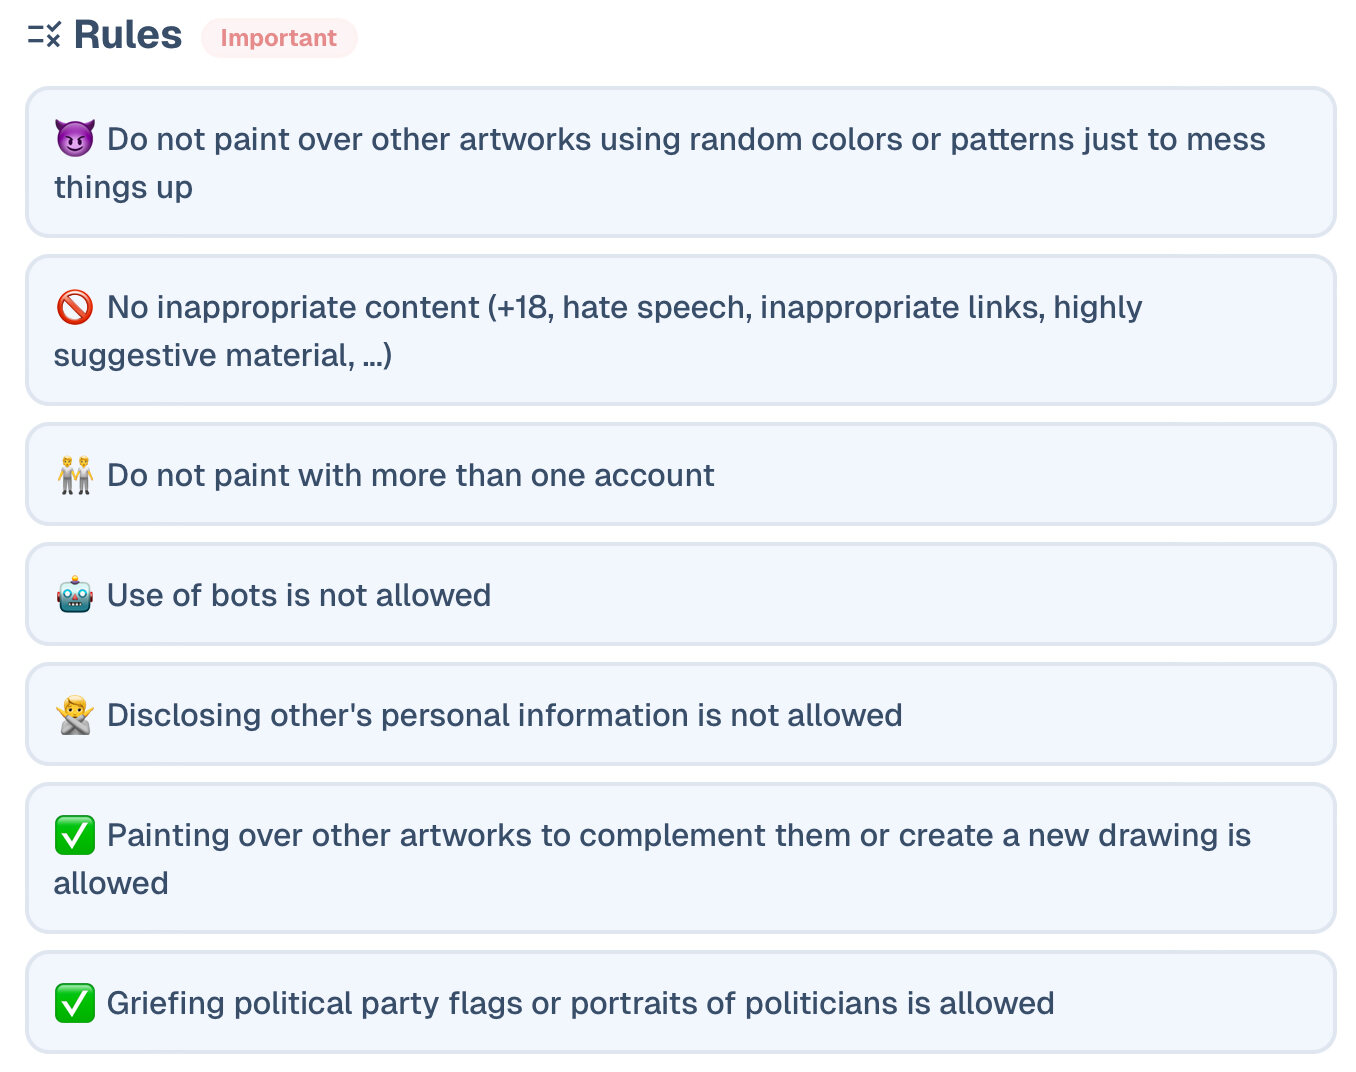Click the Rules heading text

[128, 35]
